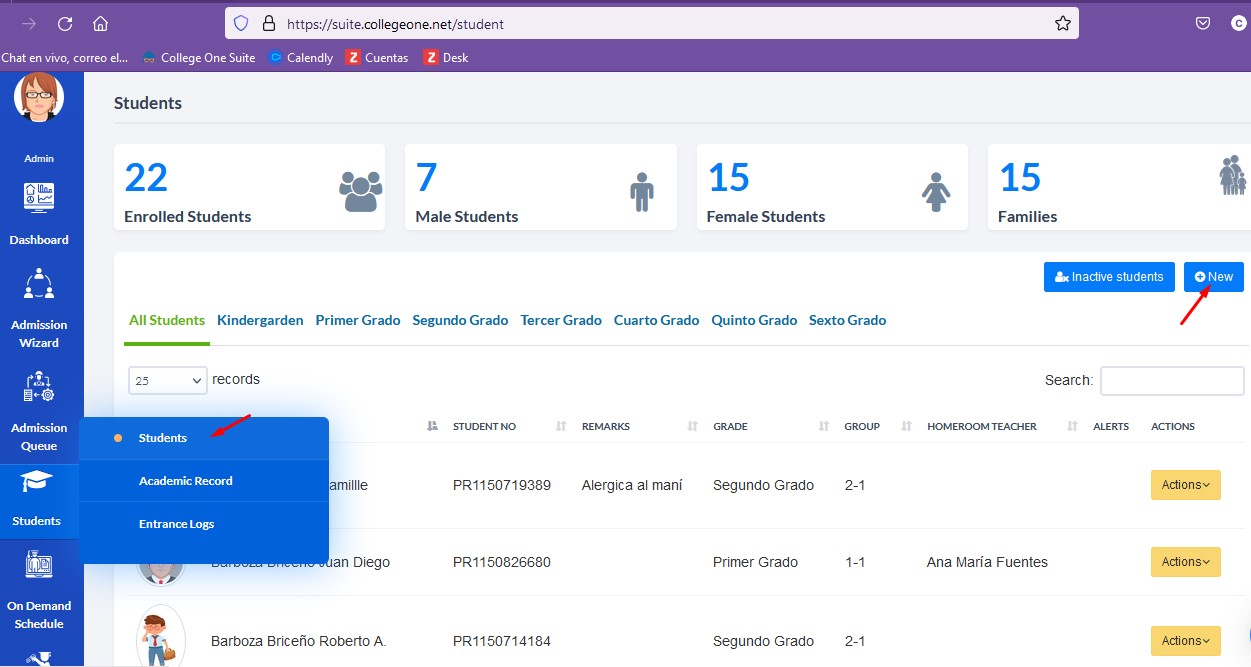Switch to the All Students tab

coord(167,321)
